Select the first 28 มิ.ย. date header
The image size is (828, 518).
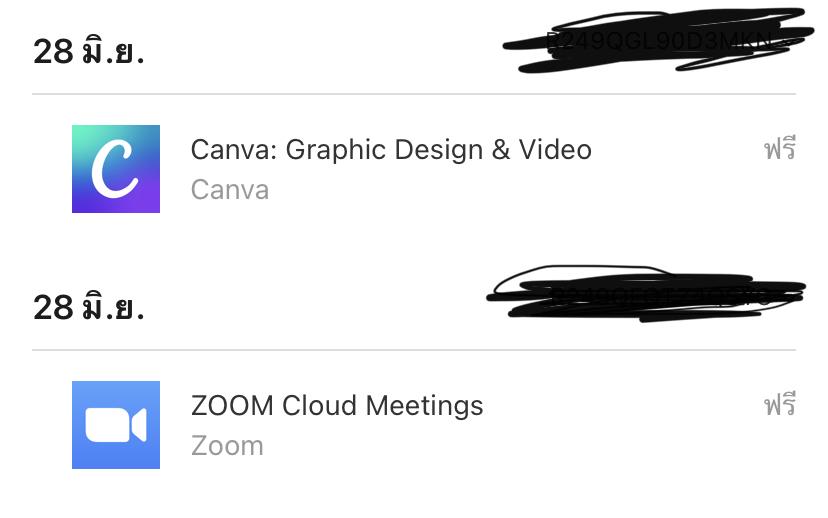pyautogui.click(x=88, y=52)
